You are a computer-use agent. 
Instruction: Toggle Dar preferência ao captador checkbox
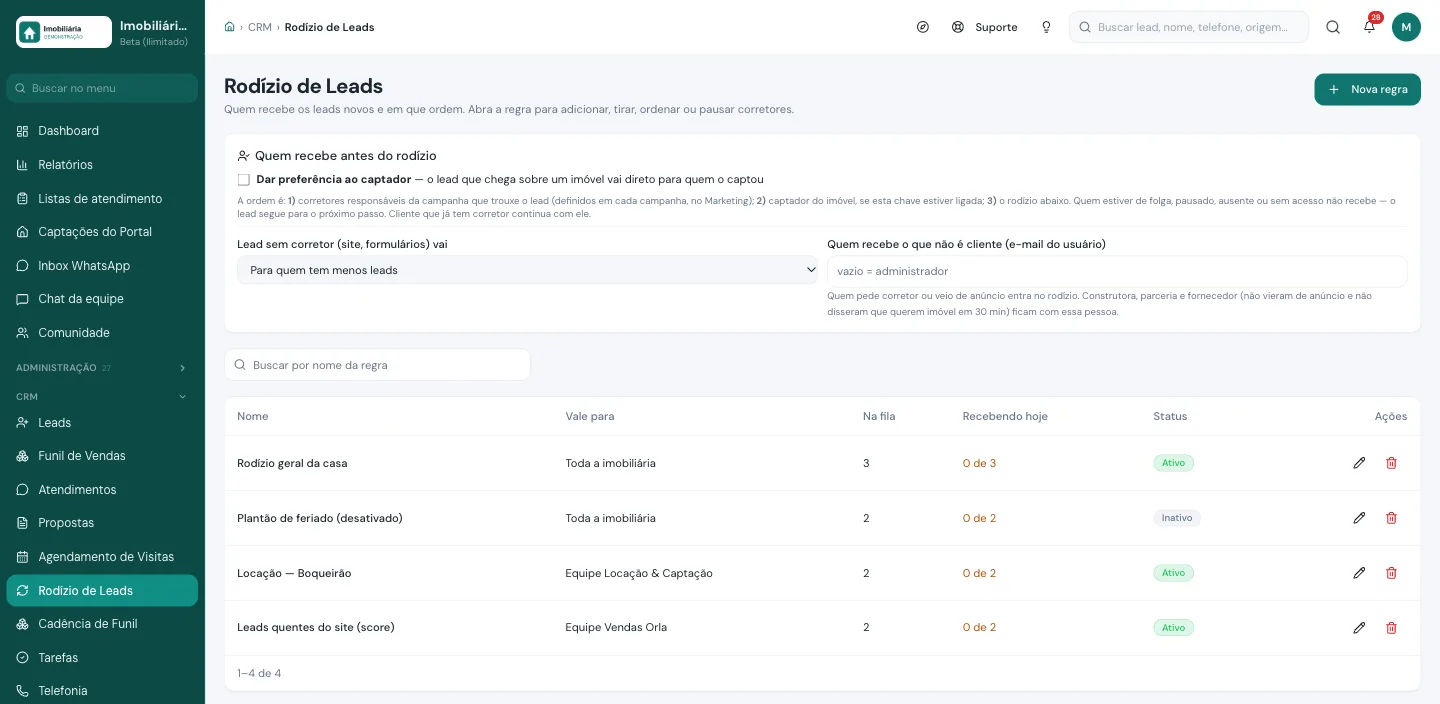click(243, 180)
